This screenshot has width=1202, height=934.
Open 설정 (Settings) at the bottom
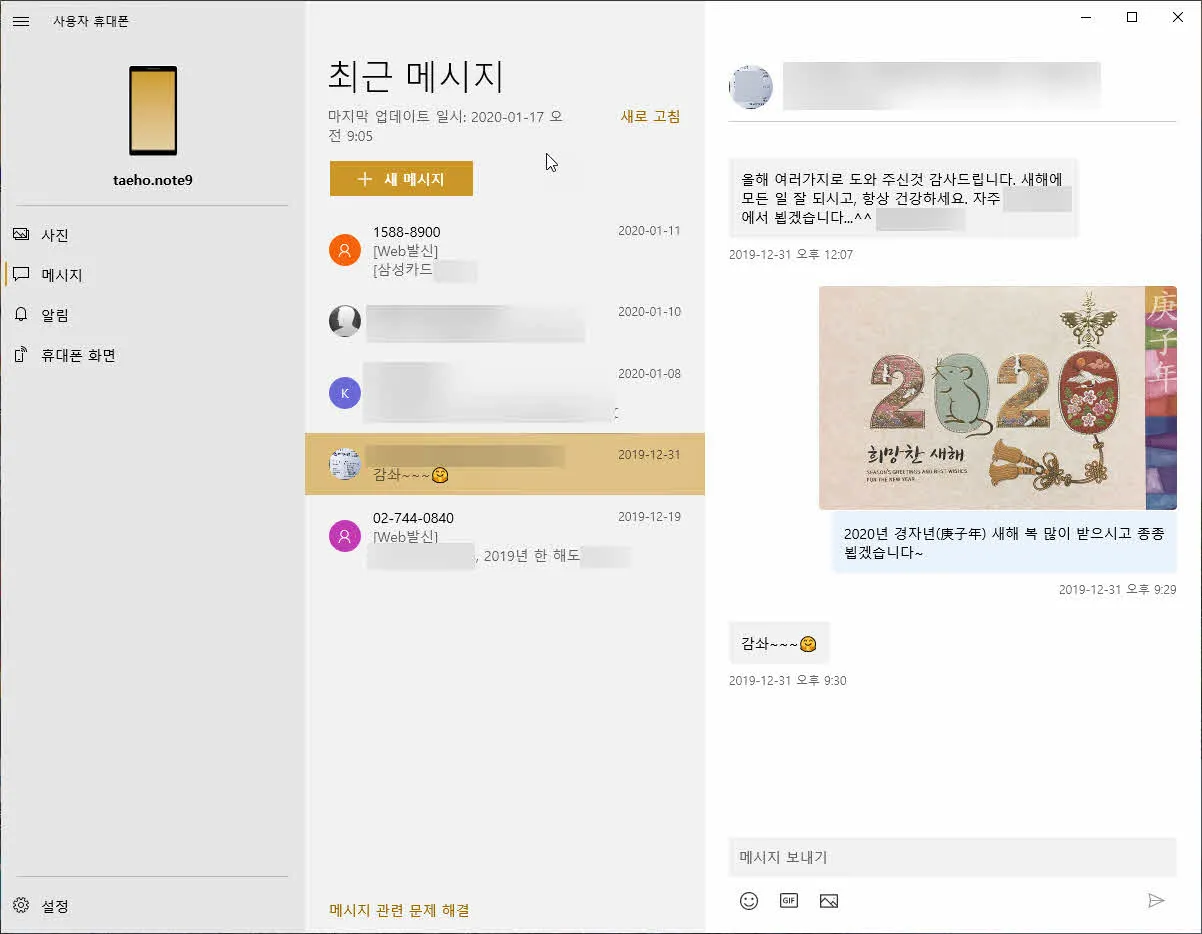click(49, 906)
